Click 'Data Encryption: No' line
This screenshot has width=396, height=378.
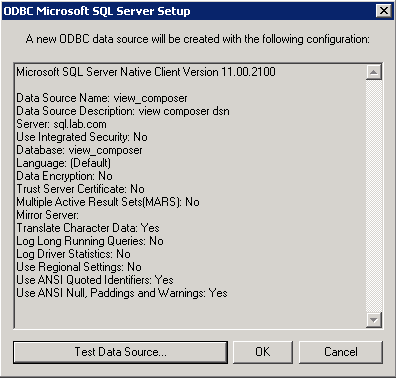pos(64,176)
